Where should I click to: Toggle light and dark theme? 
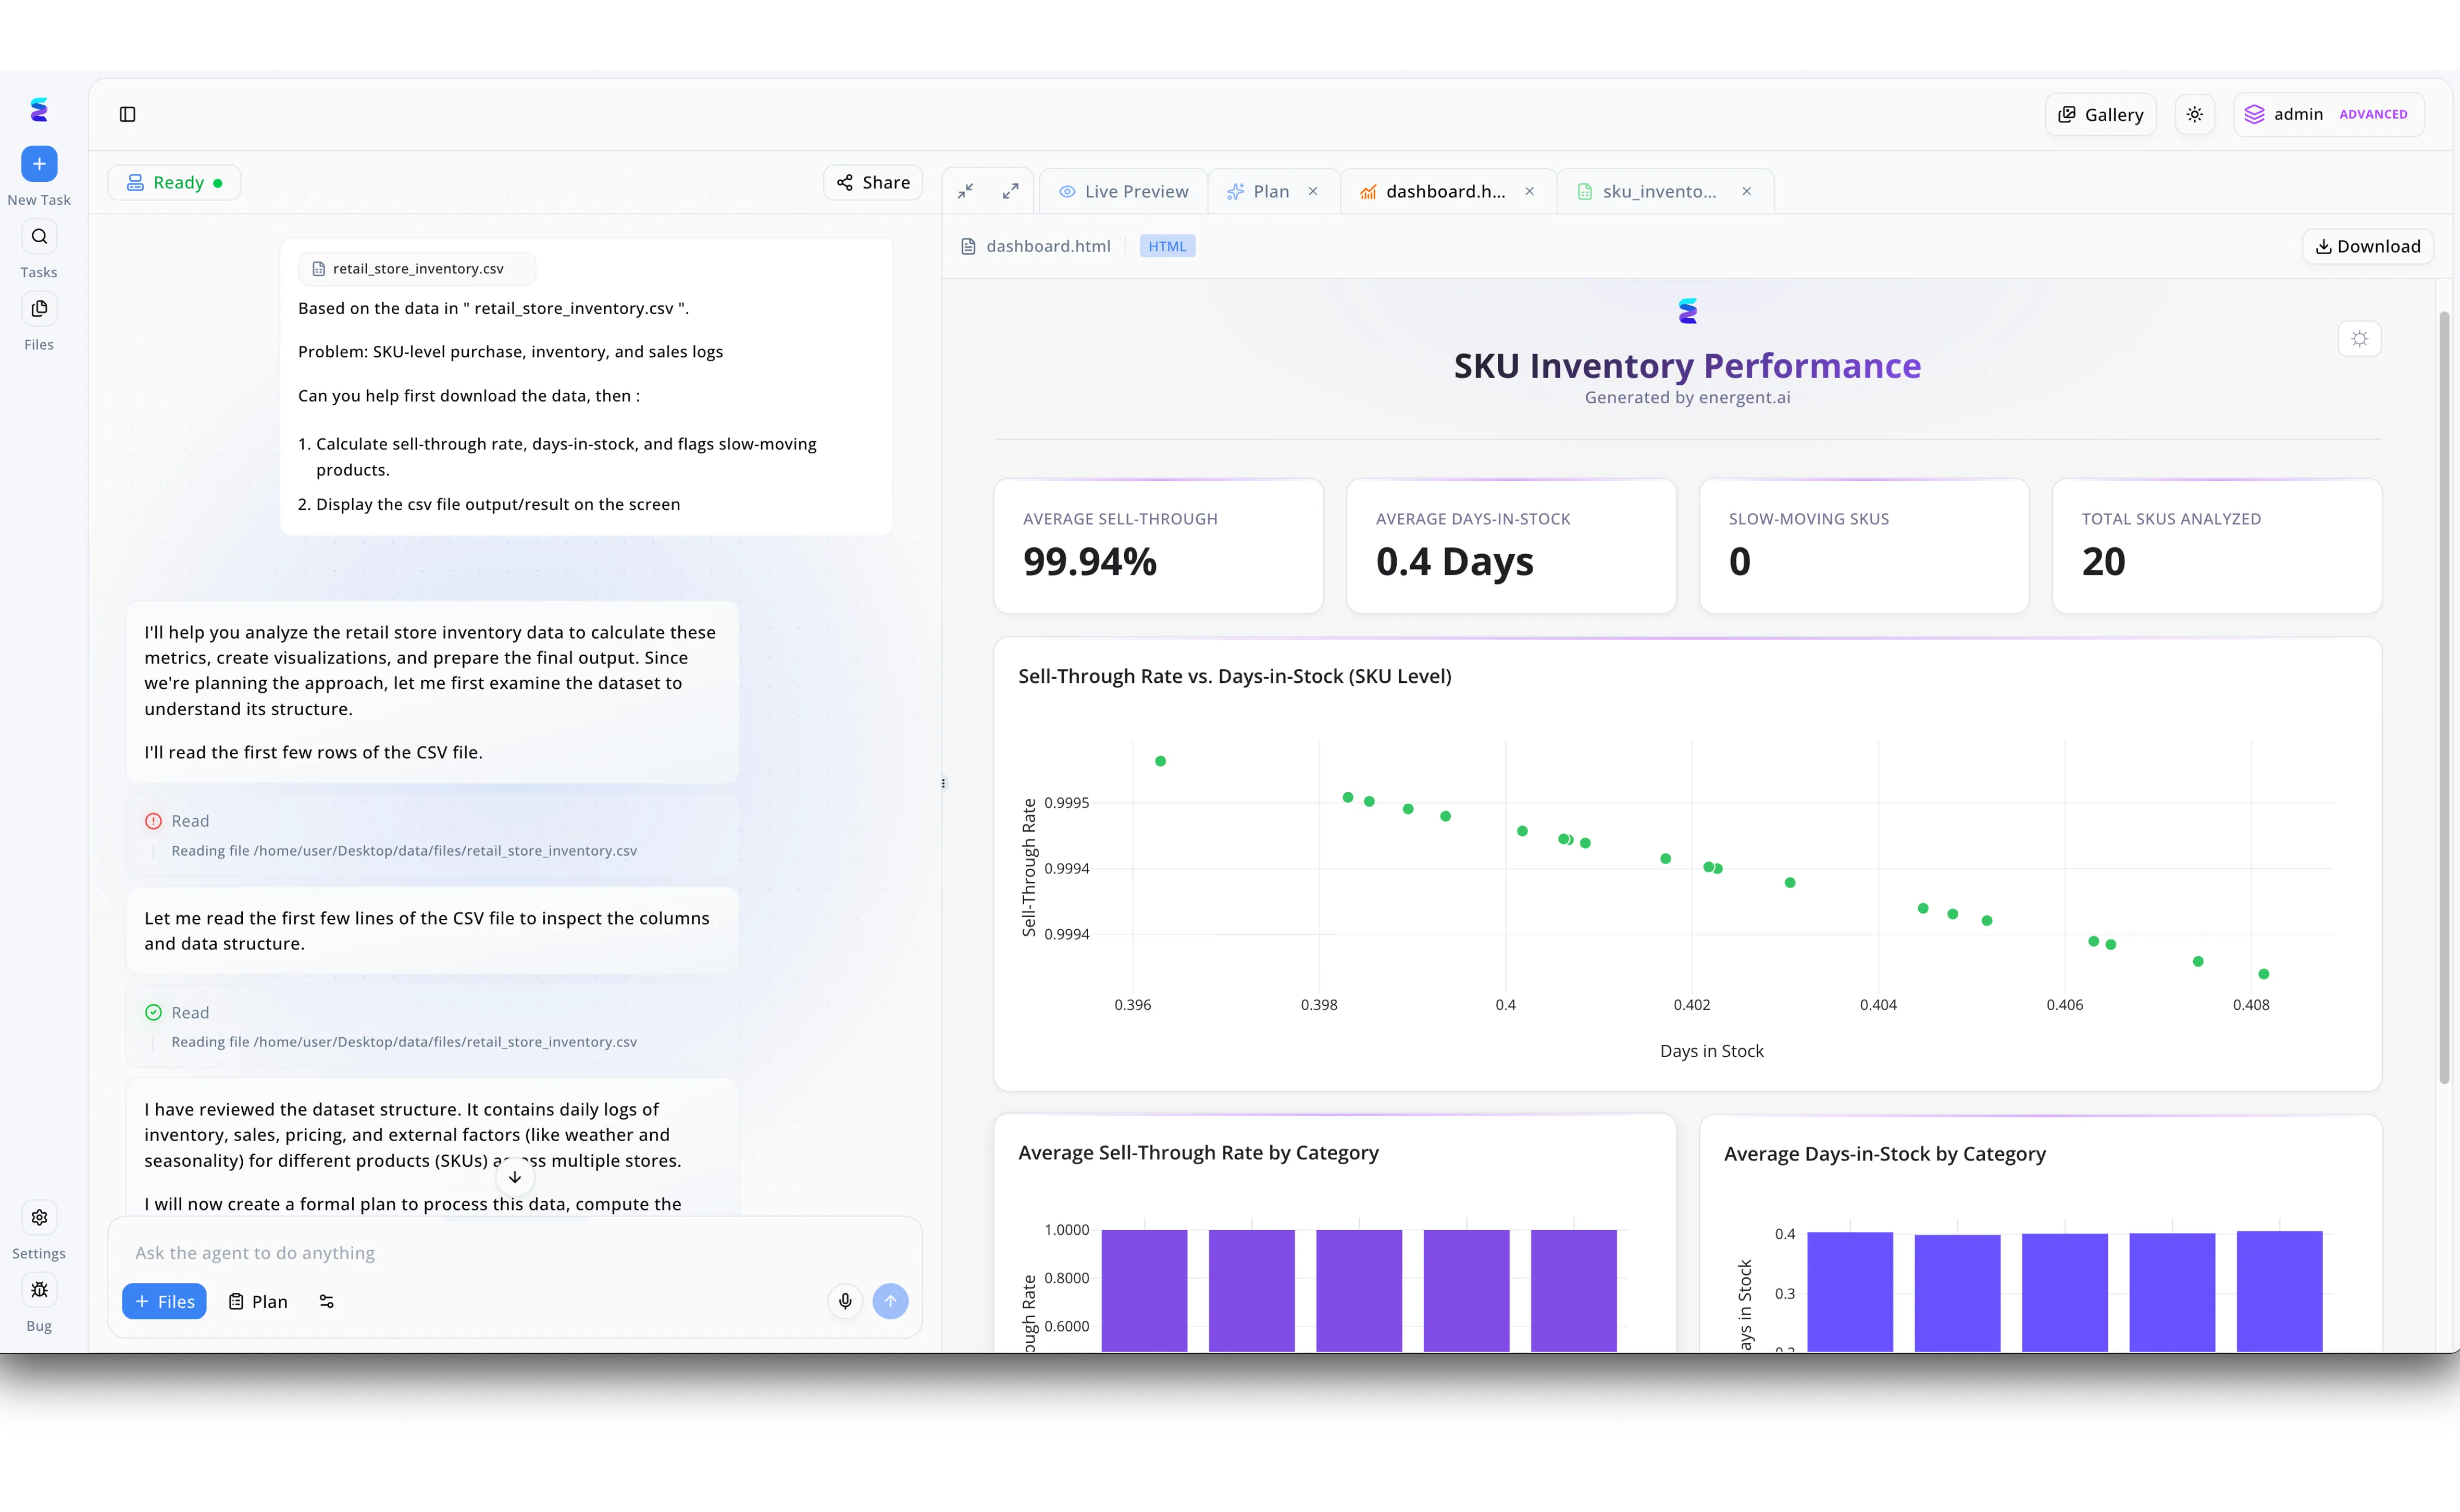(2195, 114)
